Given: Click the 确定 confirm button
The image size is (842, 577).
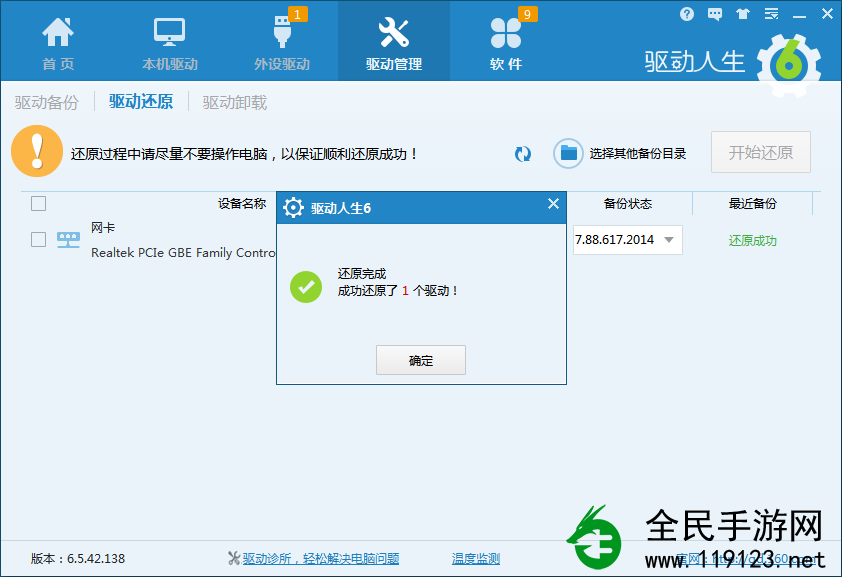Looking at the screenshot, I should (420, 360).
